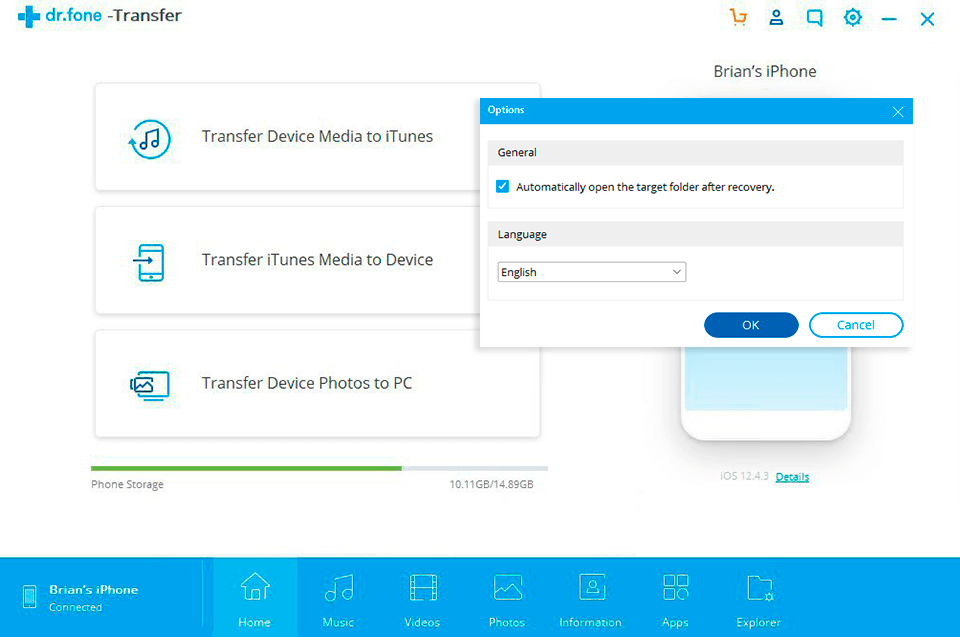Click the Phone Storage progress bar
Image resolution: width=960 pixels, height=637 pixels.
[318, 467]
